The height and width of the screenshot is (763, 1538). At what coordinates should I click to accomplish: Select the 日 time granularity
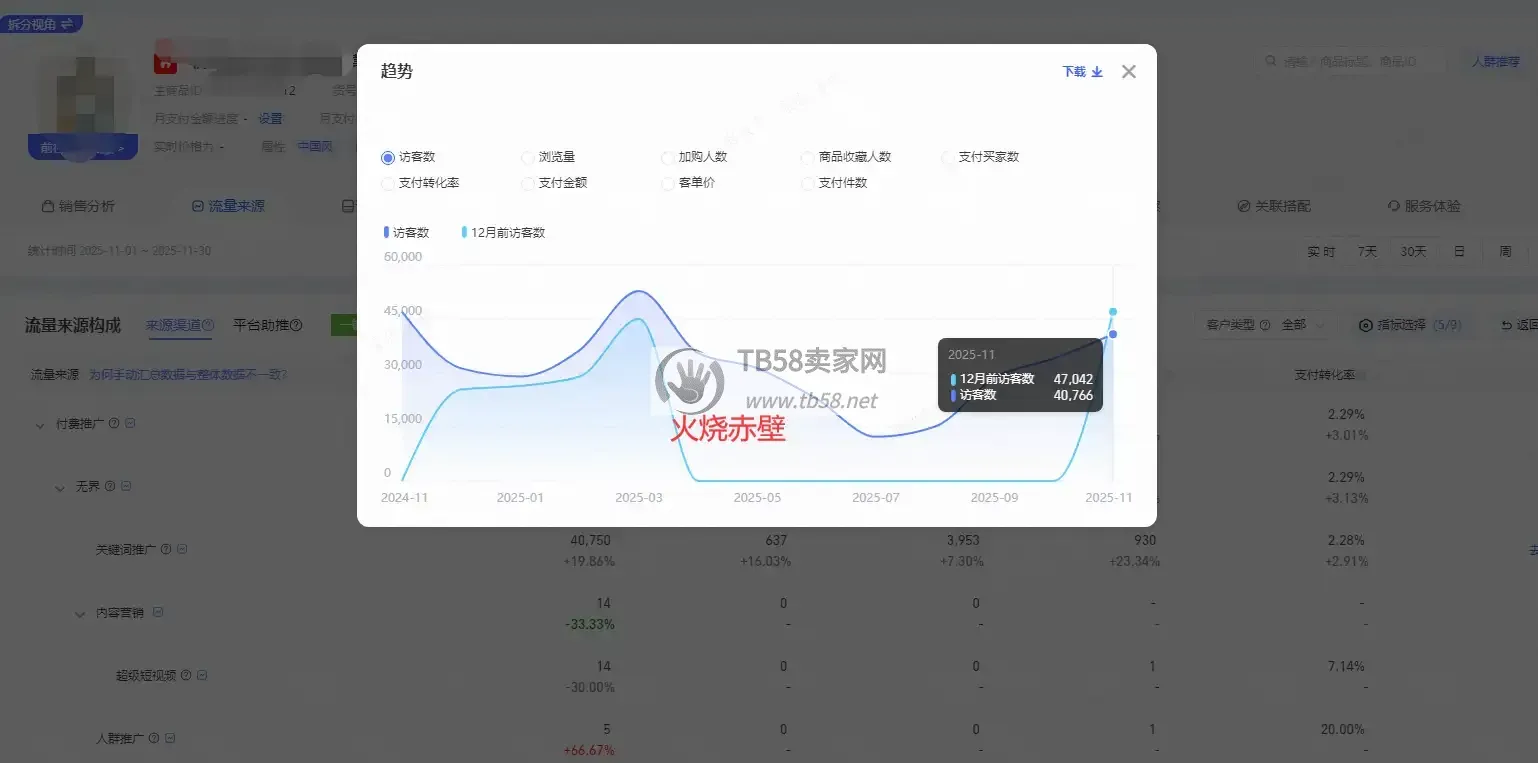pos(1459,252)
